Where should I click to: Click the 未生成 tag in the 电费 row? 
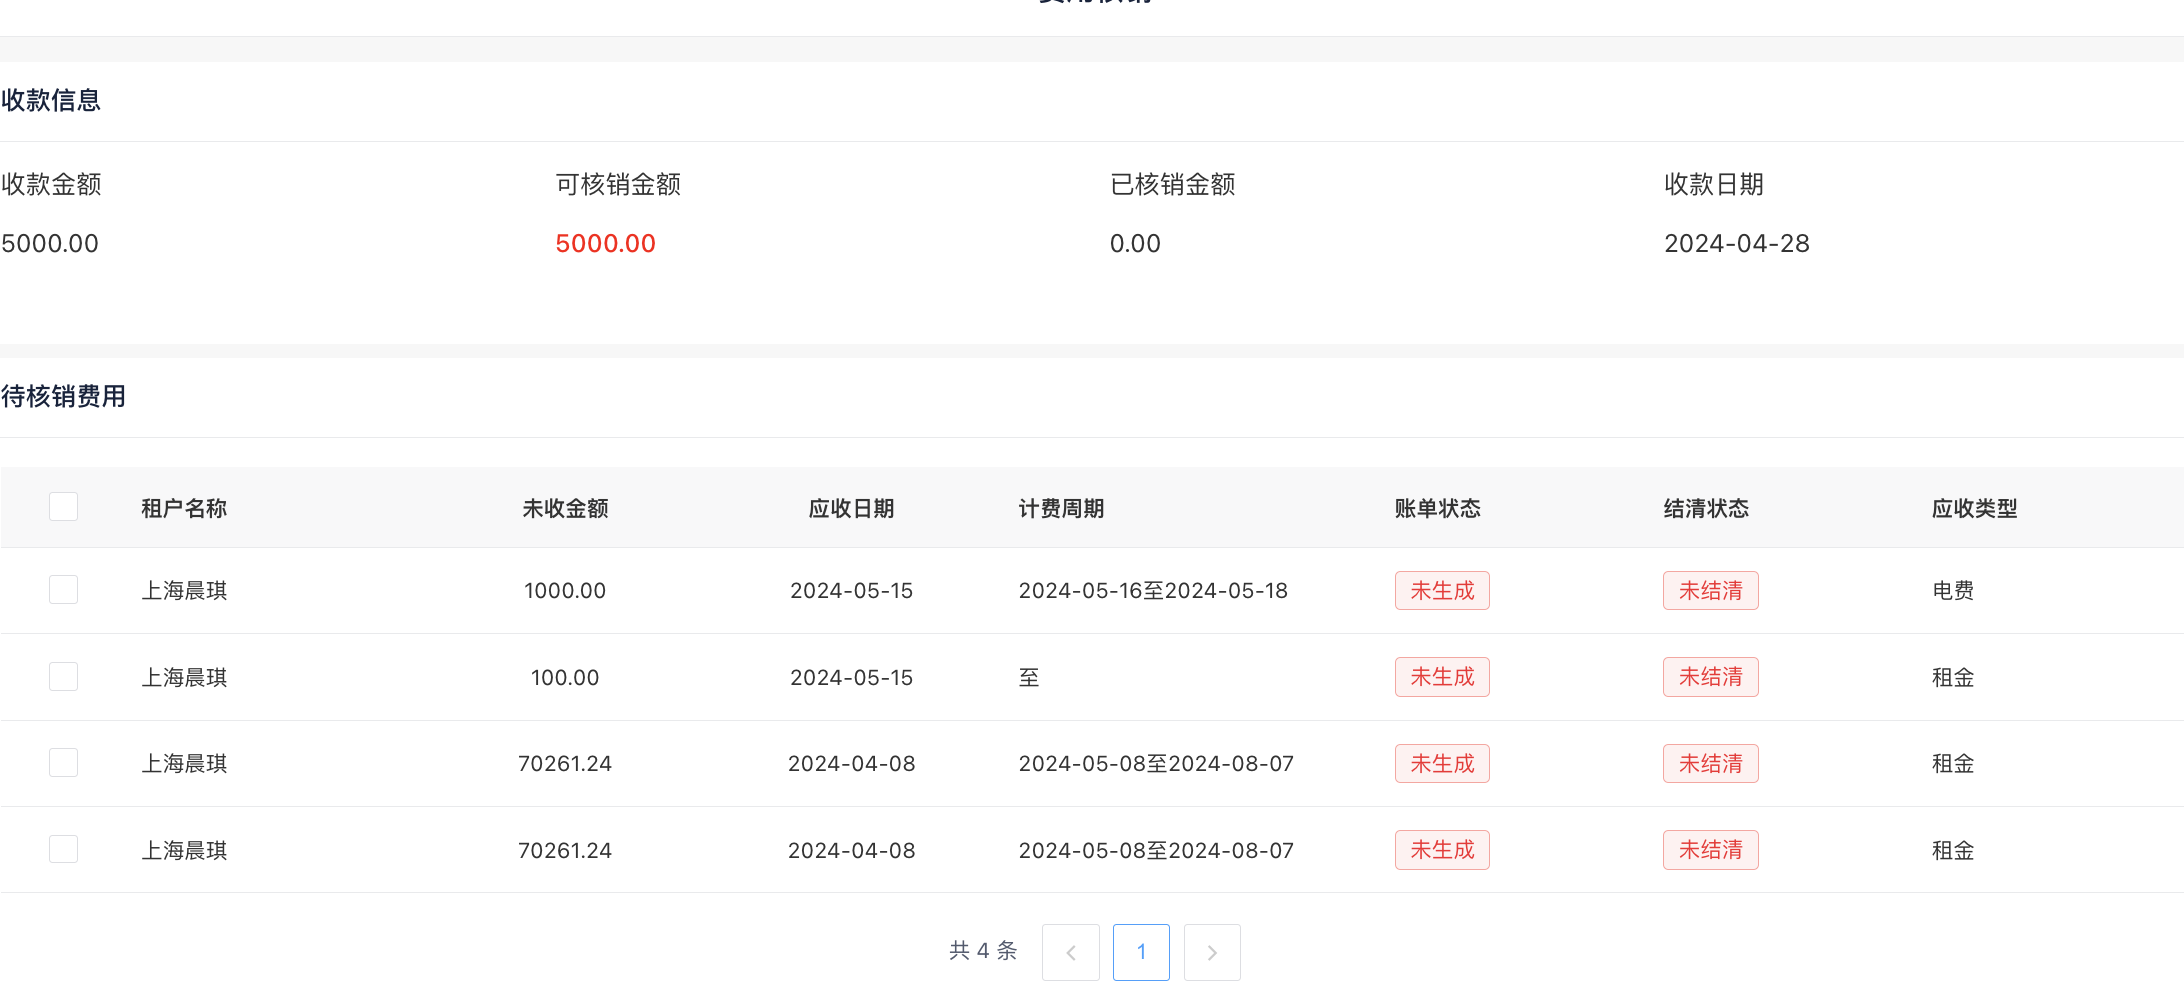click(x=1442, y=591)
